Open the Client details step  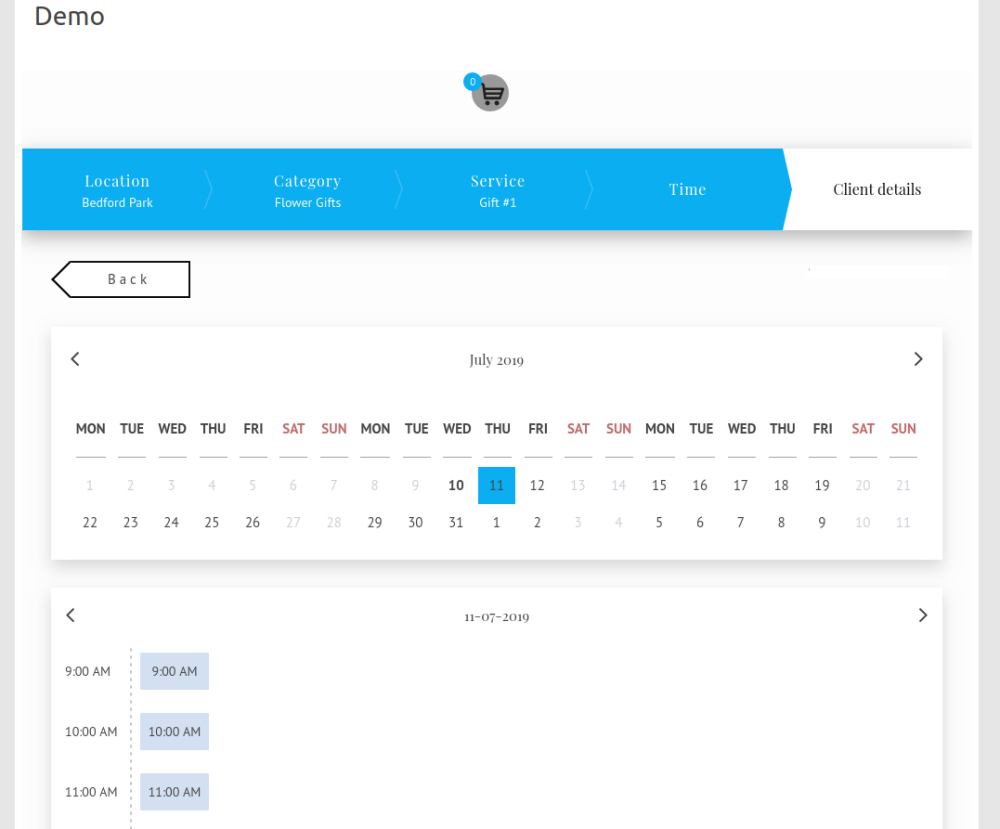coord(877,190)
